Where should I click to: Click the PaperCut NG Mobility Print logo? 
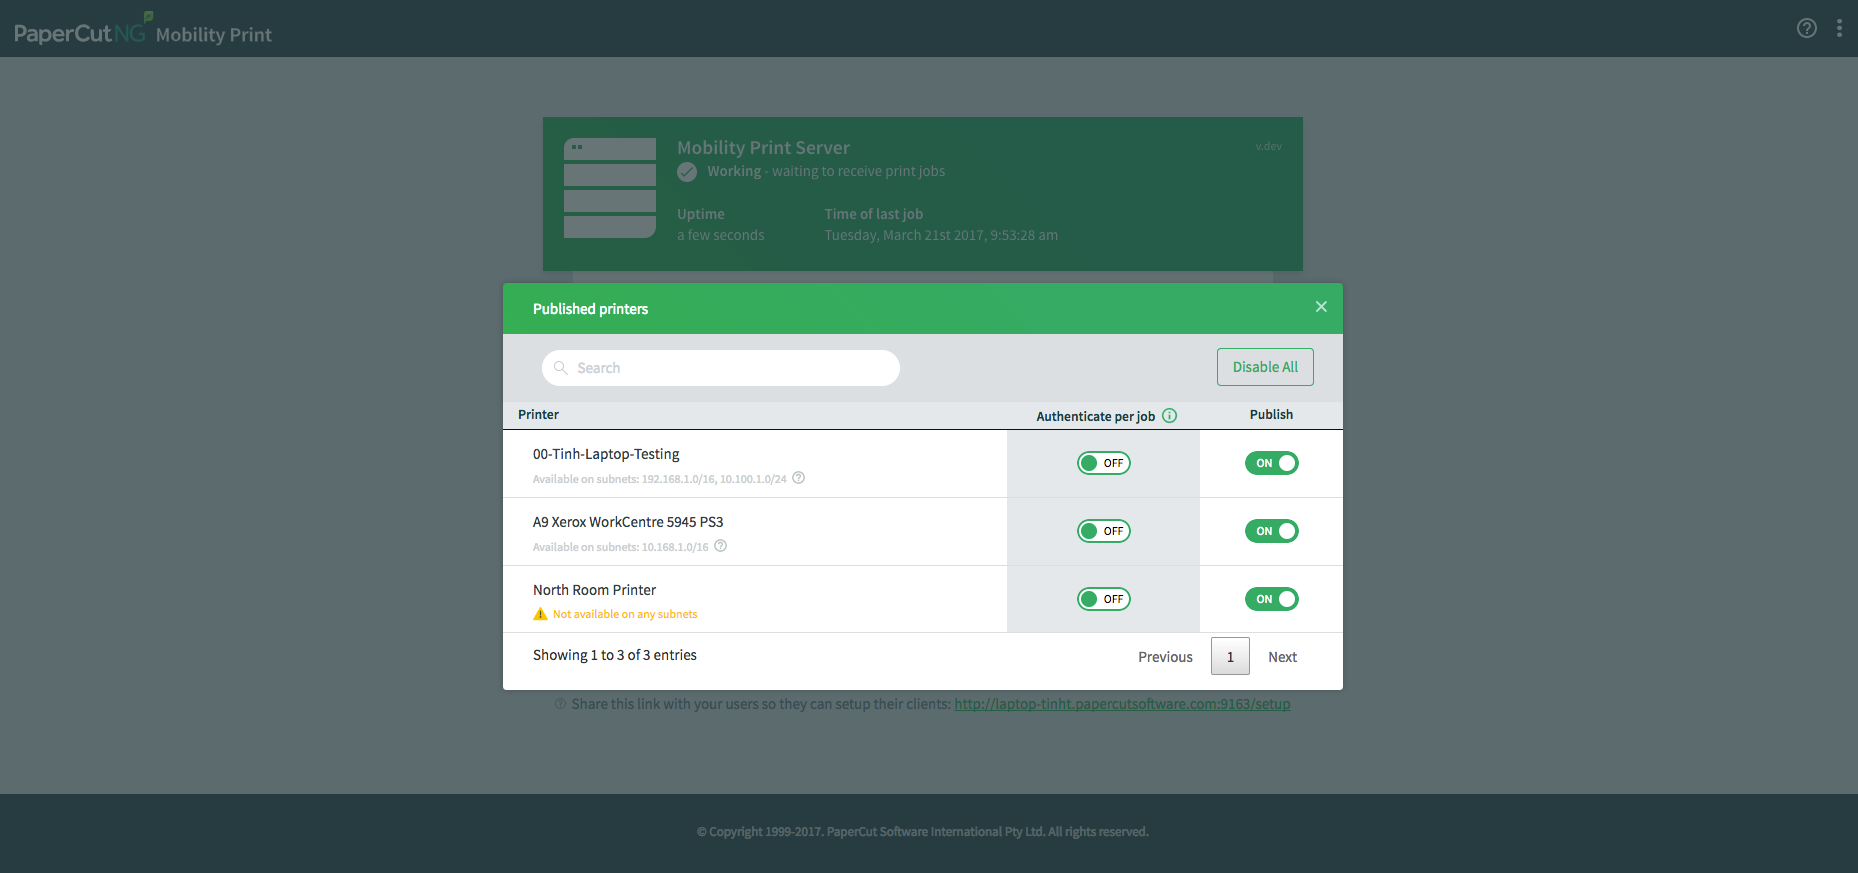click(143, 30)
